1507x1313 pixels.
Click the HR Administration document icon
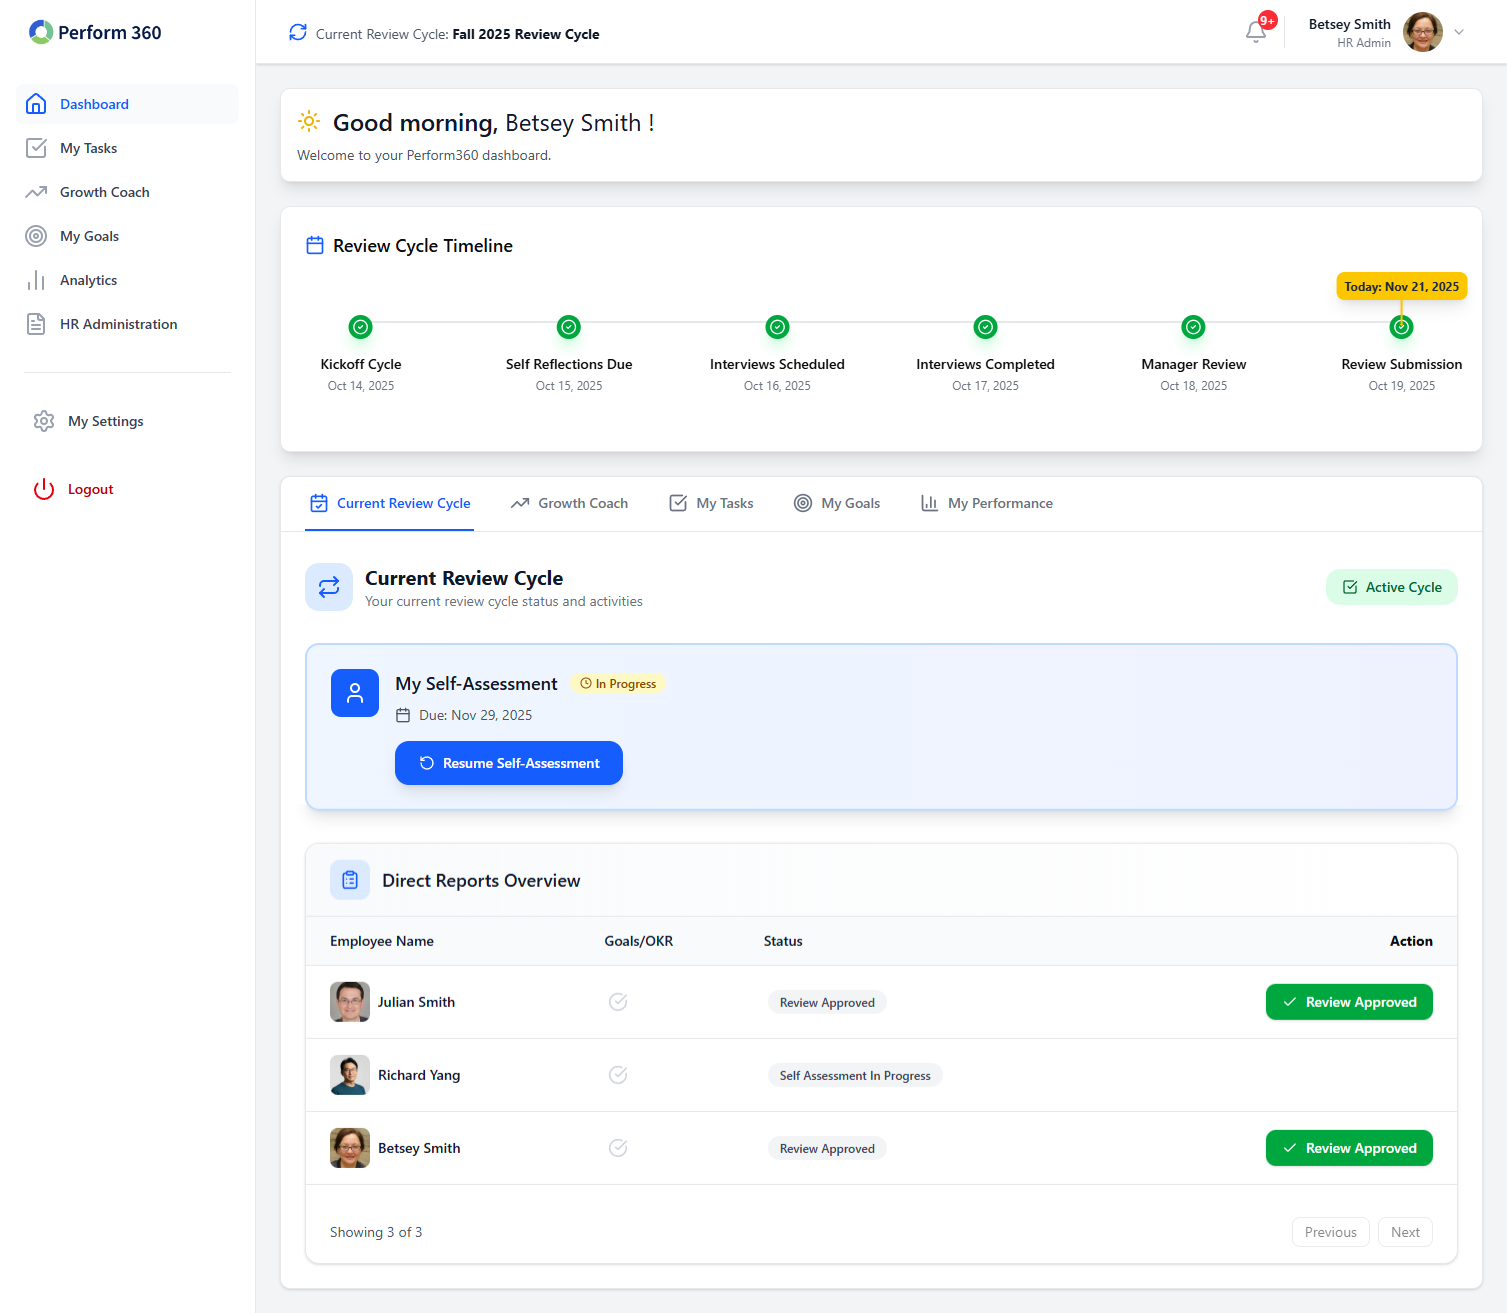click(36, 324)
